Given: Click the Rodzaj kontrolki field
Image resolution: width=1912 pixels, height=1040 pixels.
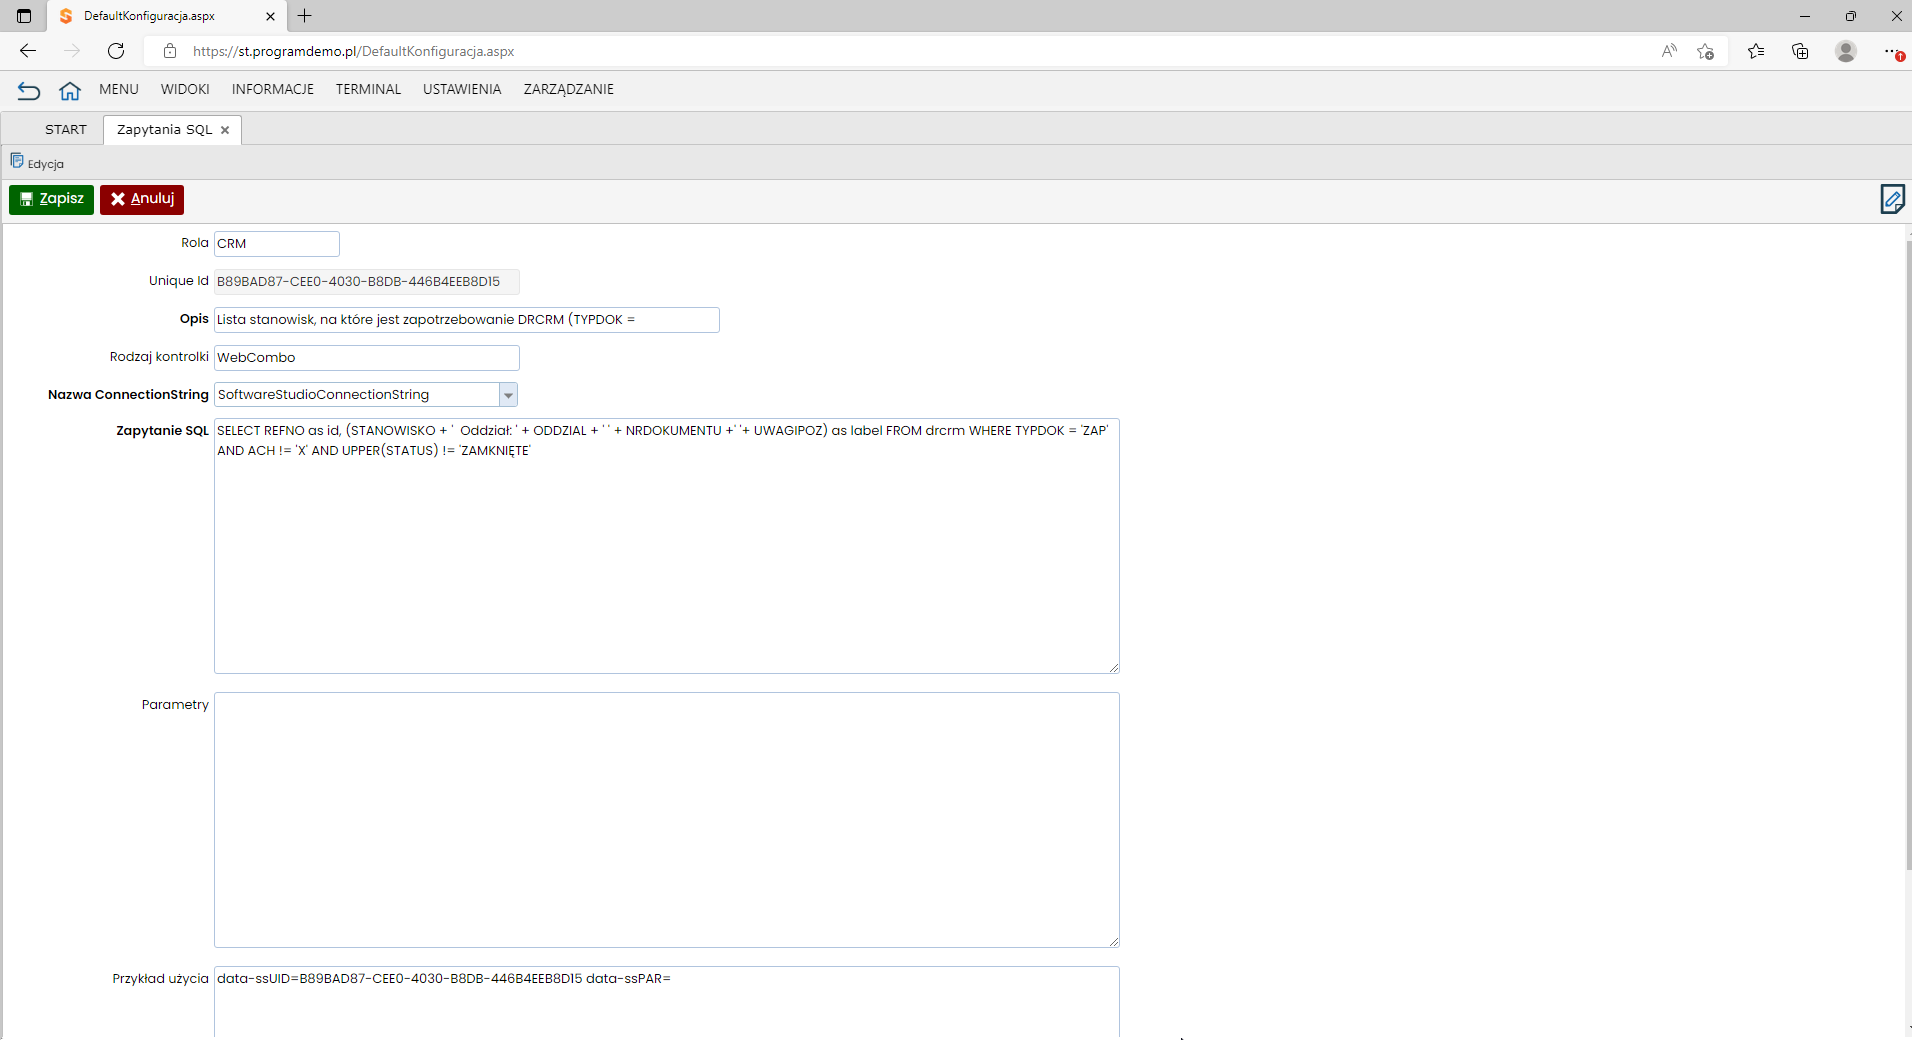Looking at the screenshot, I should 367,358.
